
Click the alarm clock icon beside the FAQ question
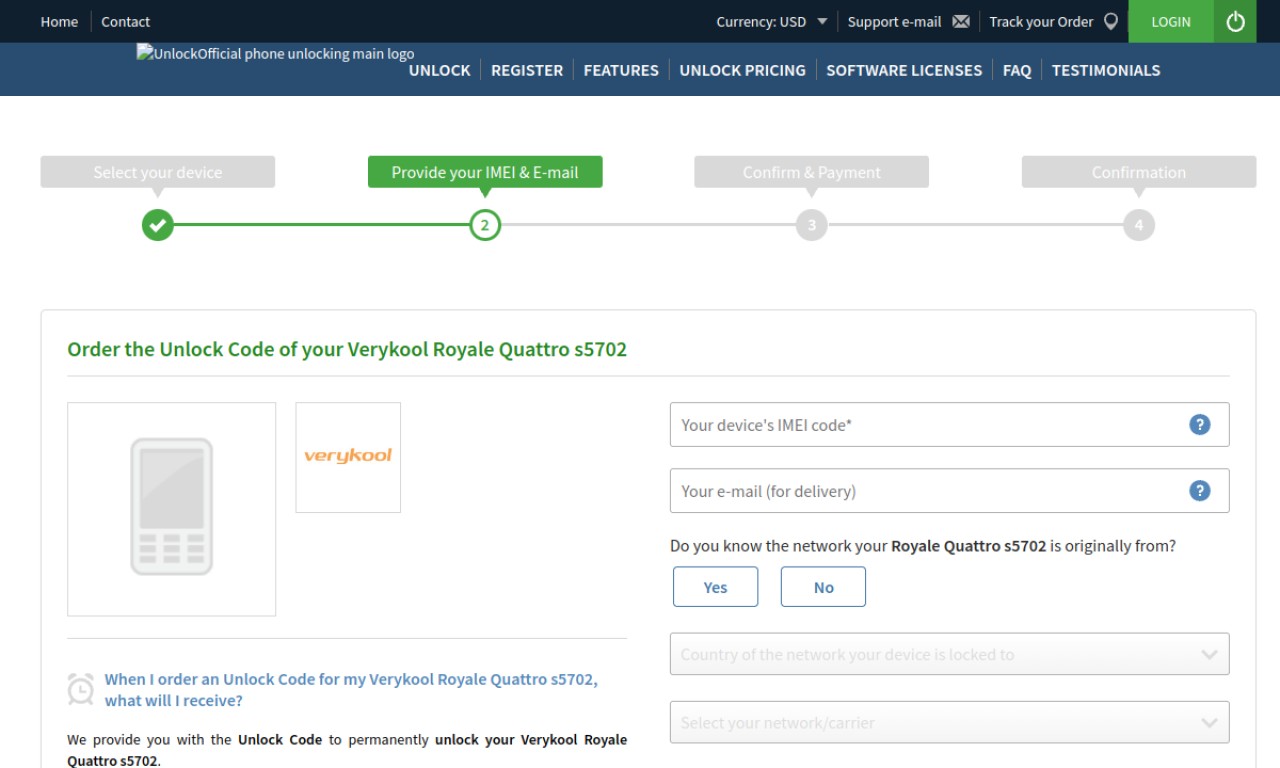click(80, 689)
